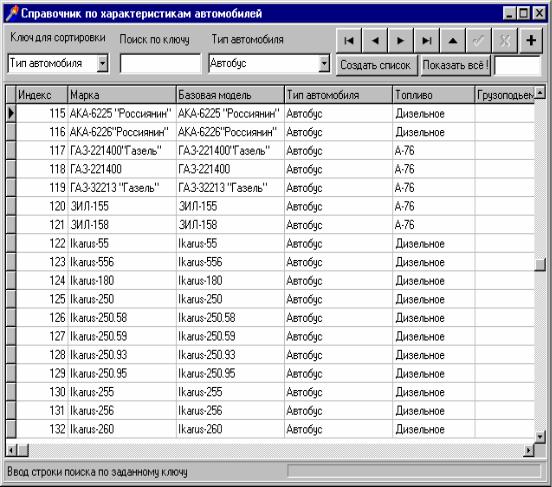This screenshot has height=487, width=552.
Task: Click the post edit checkmark button
Action: pos(479,40)
